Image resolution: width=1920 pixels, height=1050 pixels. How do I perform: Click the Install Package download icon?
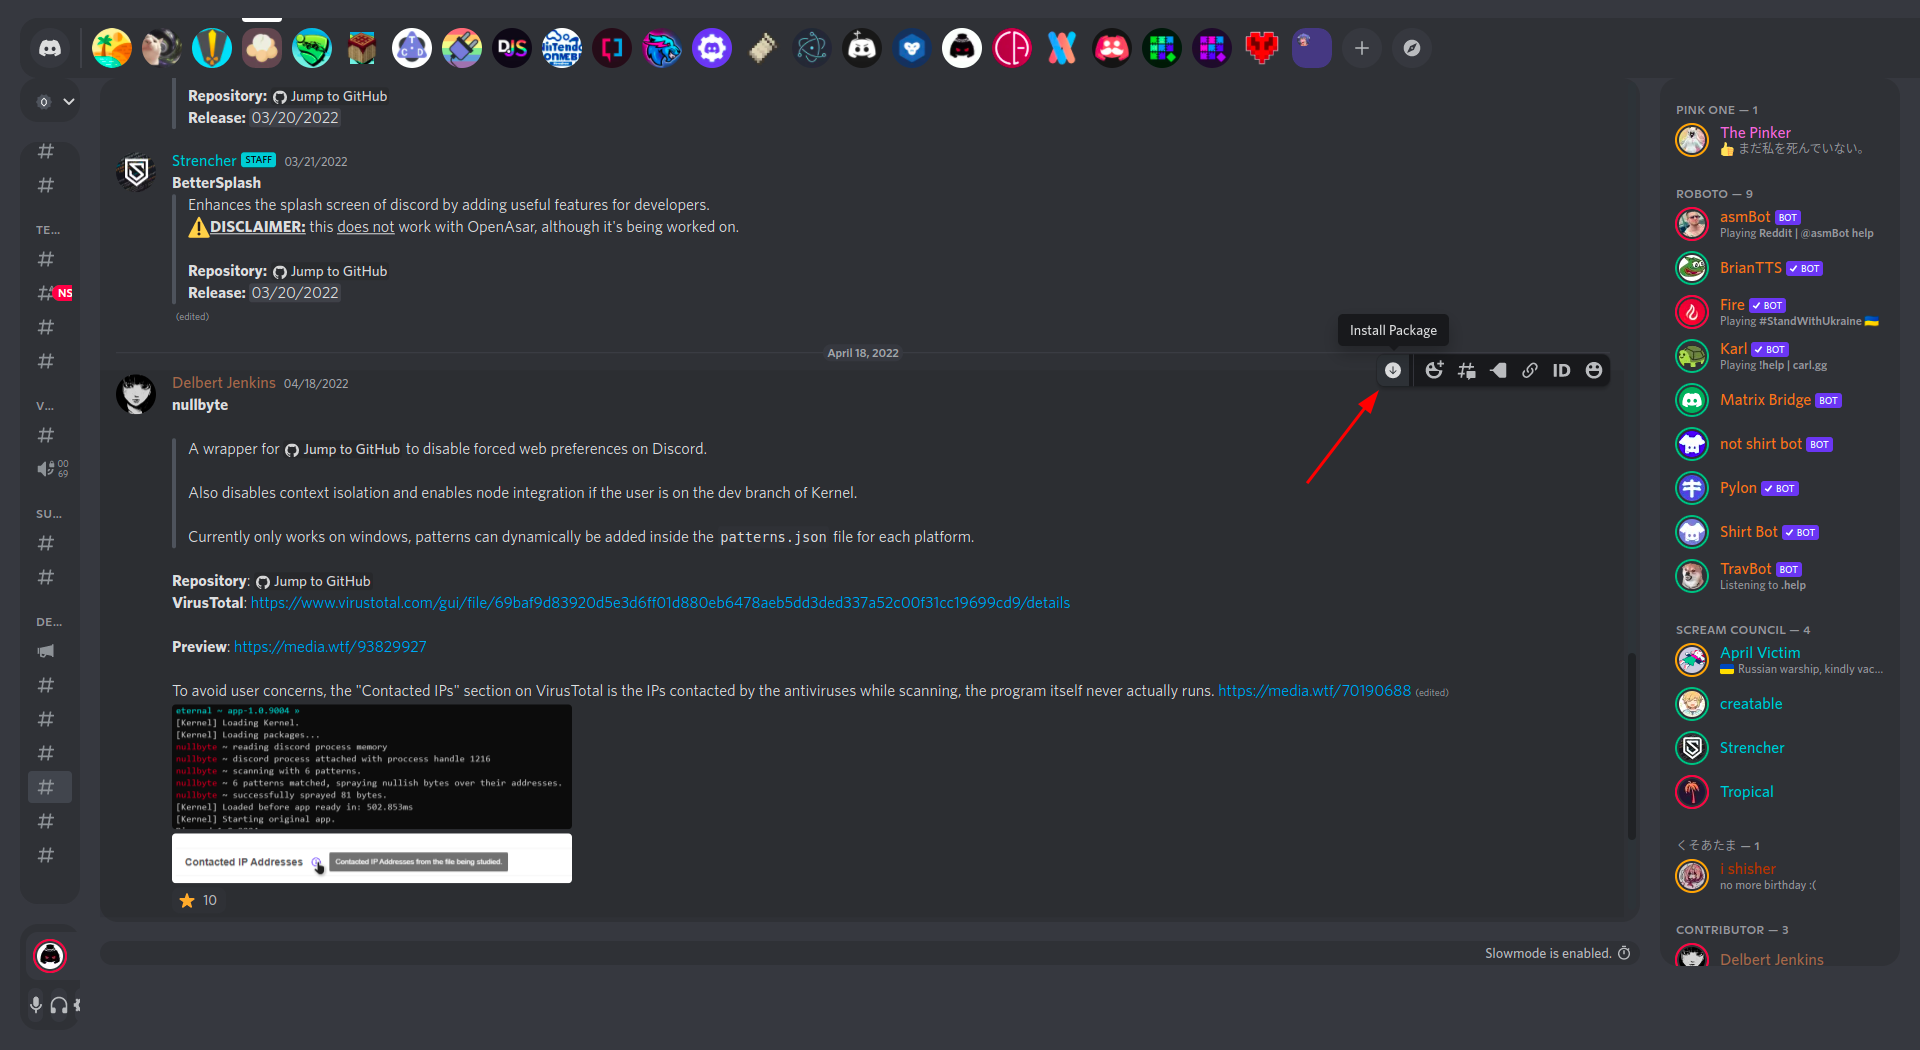1392,370
